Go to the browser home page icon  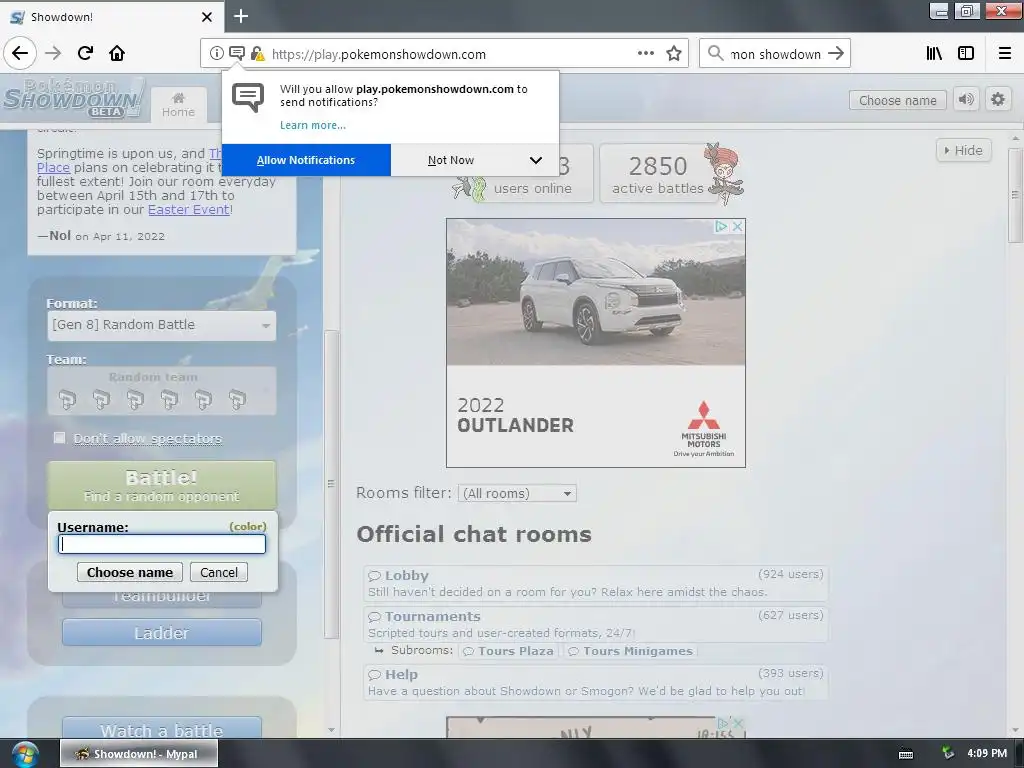click(117, 54)
